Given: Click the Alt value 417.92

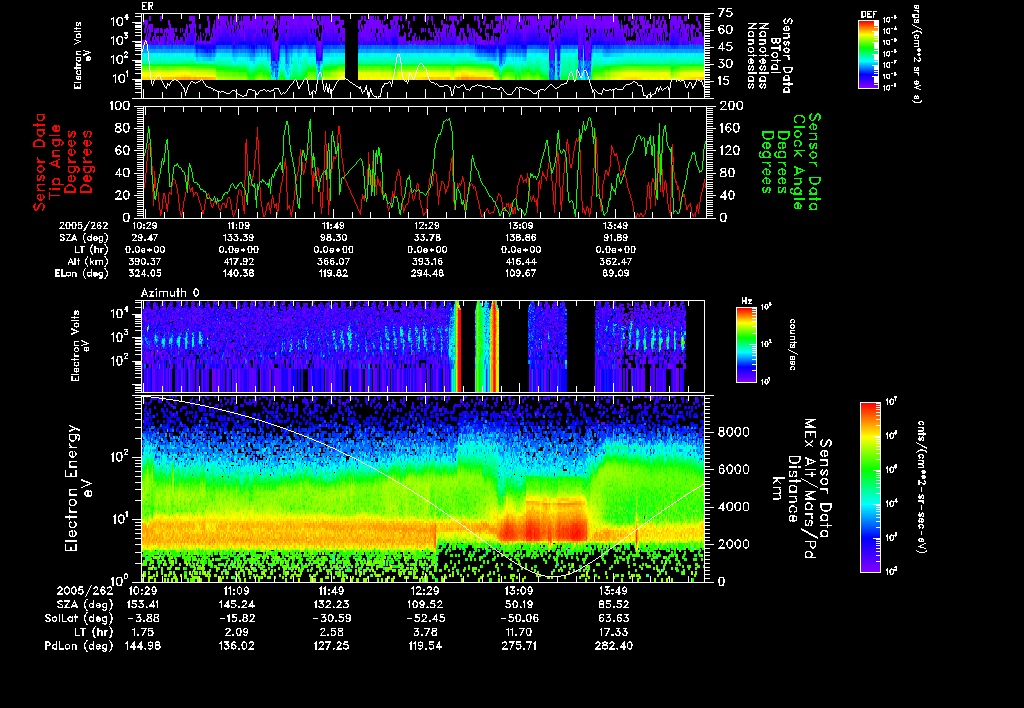Looking at the screenshot, I should click(239, 261).
